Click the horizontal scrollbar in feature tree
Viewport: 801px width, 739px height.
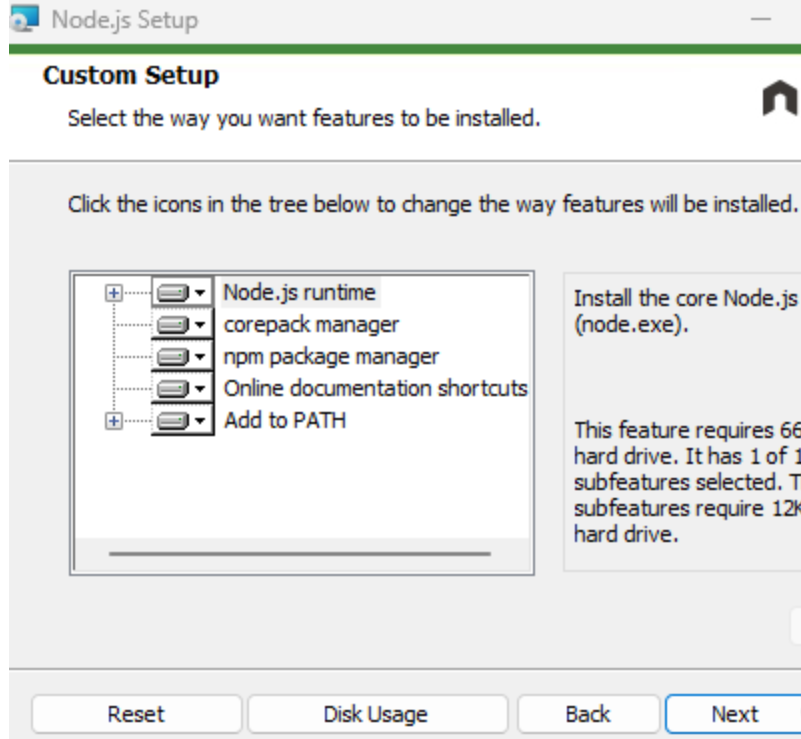[x=300, y=552]
